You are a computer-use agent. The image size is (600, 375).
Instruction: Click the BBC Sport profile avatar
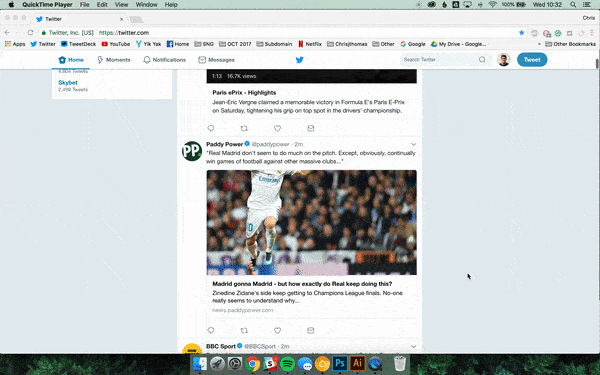(x=192, y=349)
